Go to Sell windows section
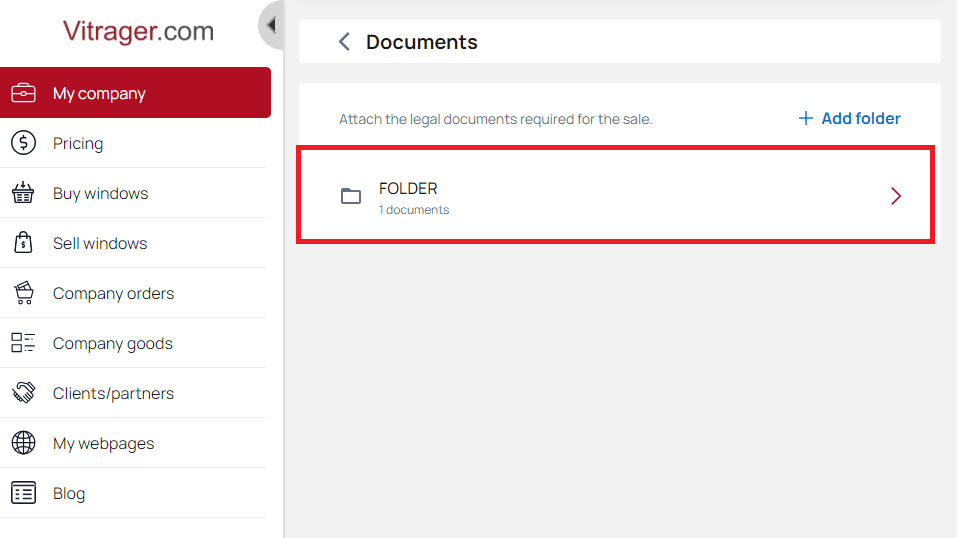This screenshot has height=538, width=959. coord(133,243)
